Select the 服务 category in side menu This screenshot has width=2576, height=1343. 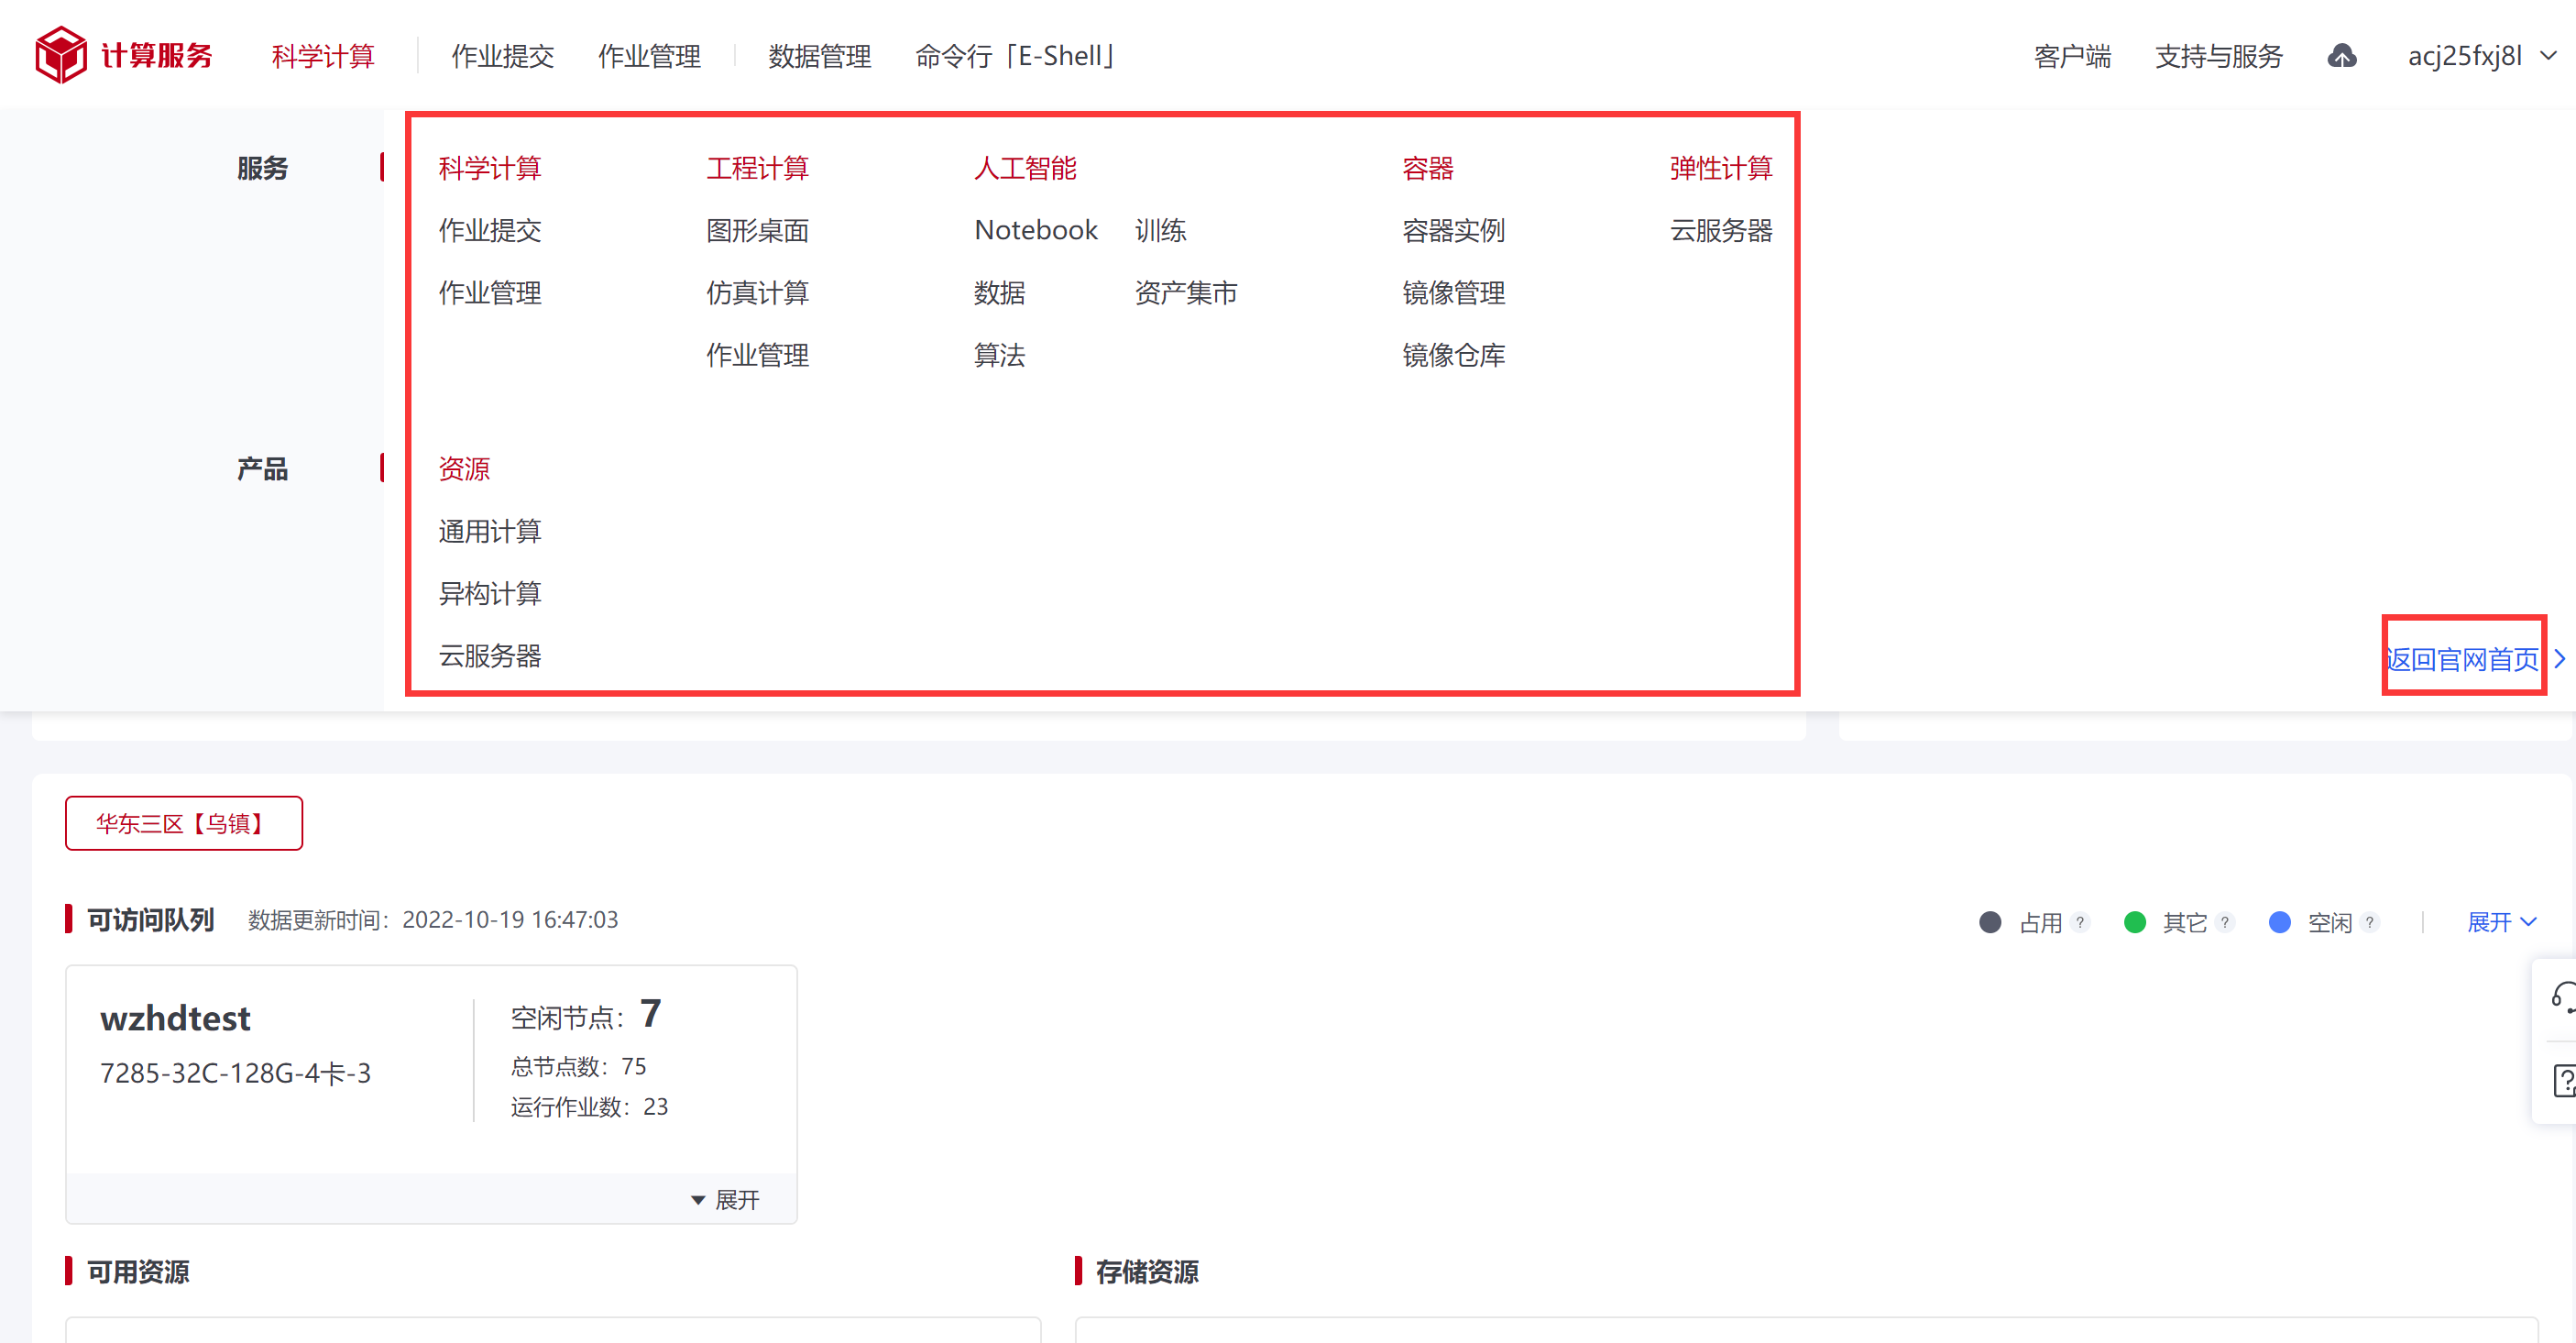262,167
